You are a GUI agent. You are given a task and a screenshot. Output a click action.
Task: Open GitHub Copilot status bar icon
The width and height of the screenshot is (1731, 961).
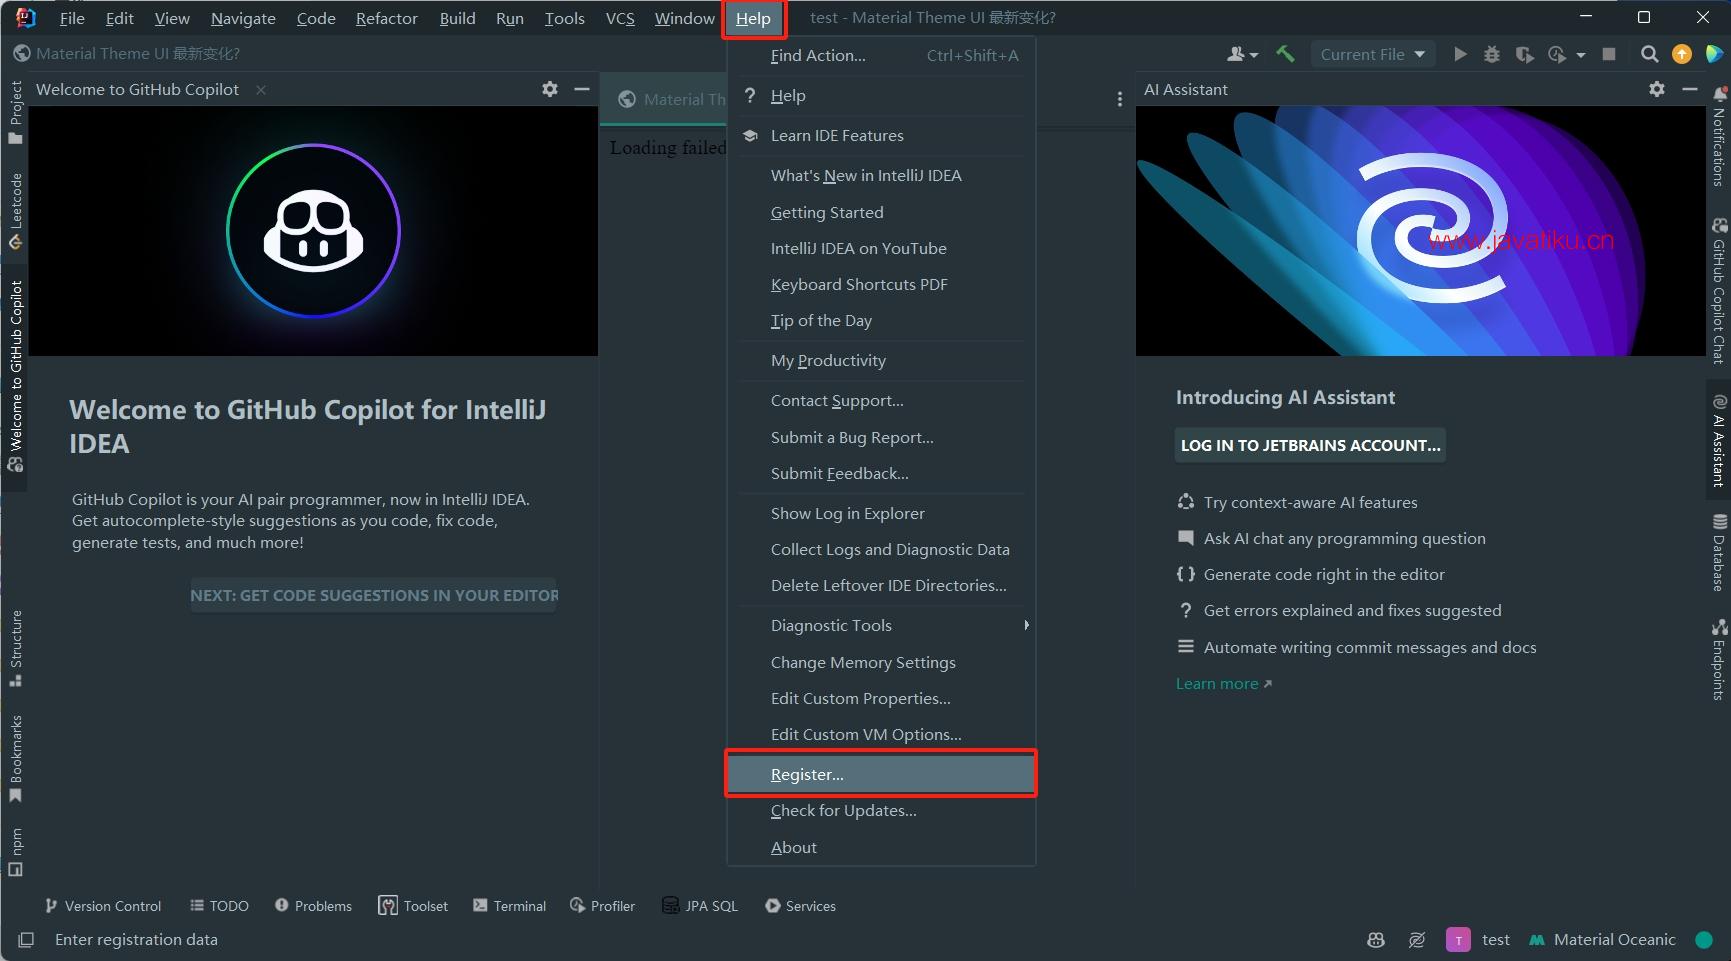click(x=1376, y=940)
